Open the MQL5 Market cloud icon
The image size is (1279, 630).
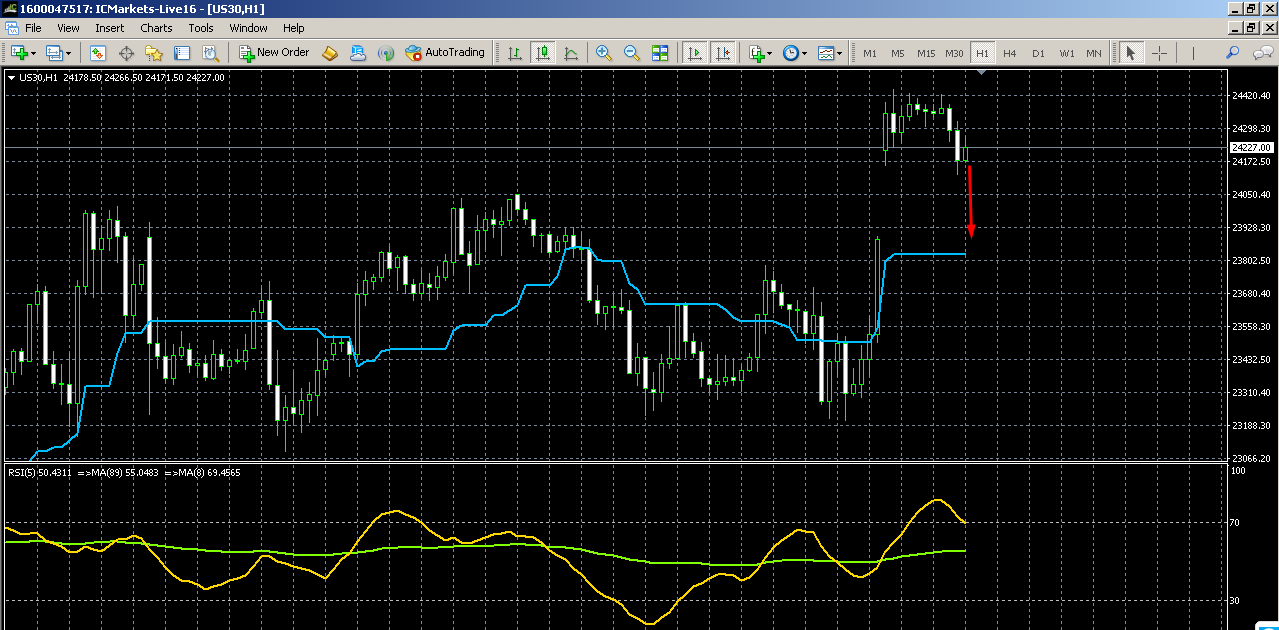(x=357, y=53)
